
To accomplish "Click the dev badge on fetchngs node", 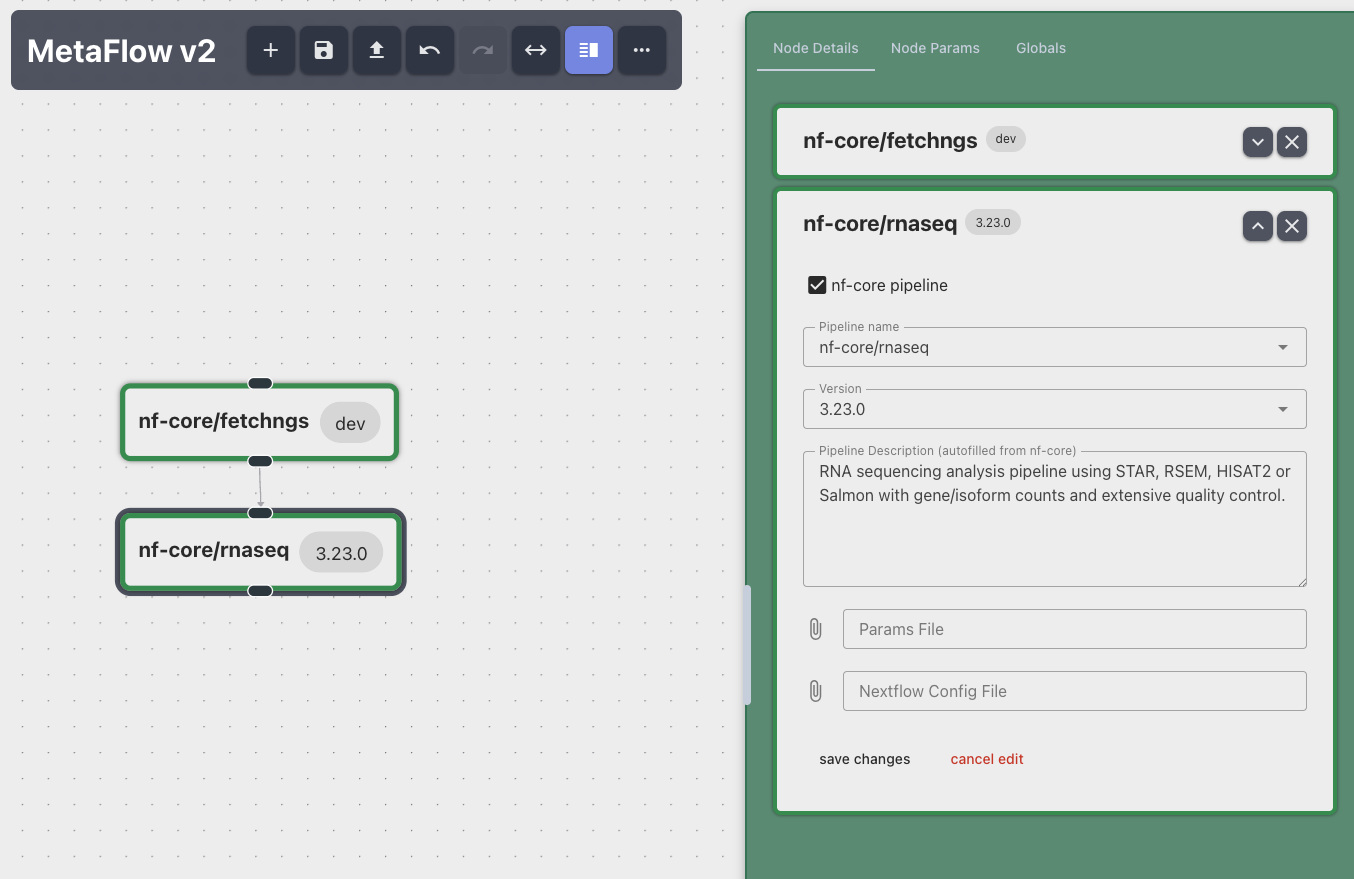I will [x=350, y=423].
